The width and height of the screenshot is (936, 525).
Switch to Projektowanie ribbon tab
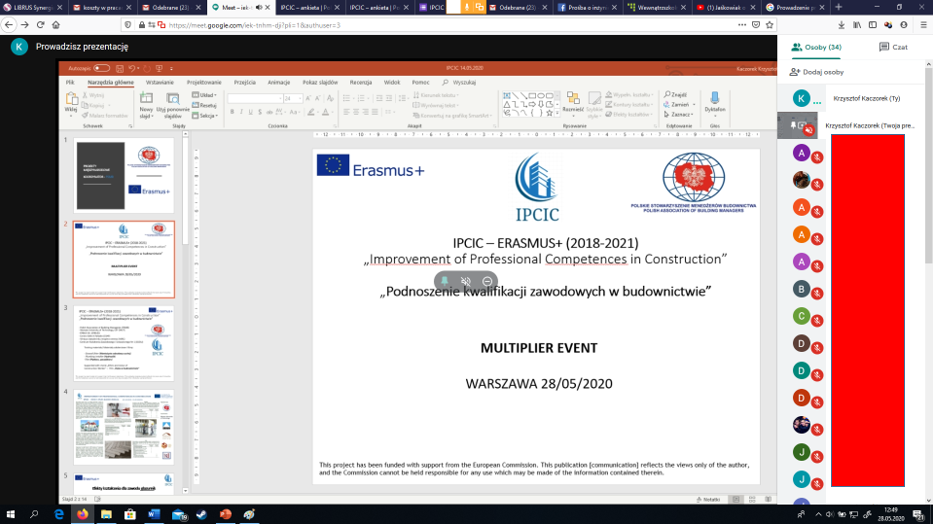tap(204, 82)
